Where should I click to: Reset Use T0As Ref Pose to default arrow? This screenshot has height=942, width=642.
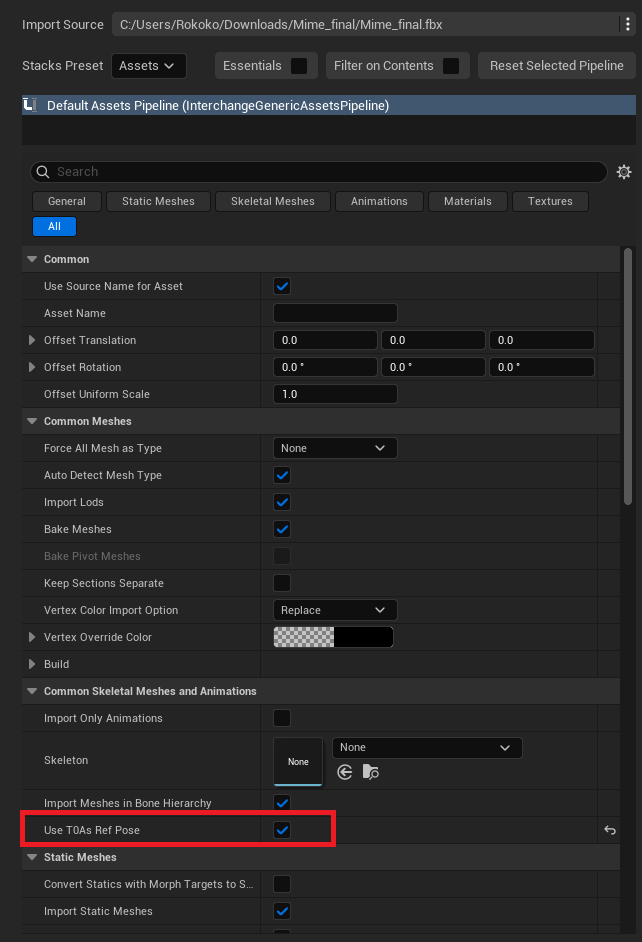[610, 830]
